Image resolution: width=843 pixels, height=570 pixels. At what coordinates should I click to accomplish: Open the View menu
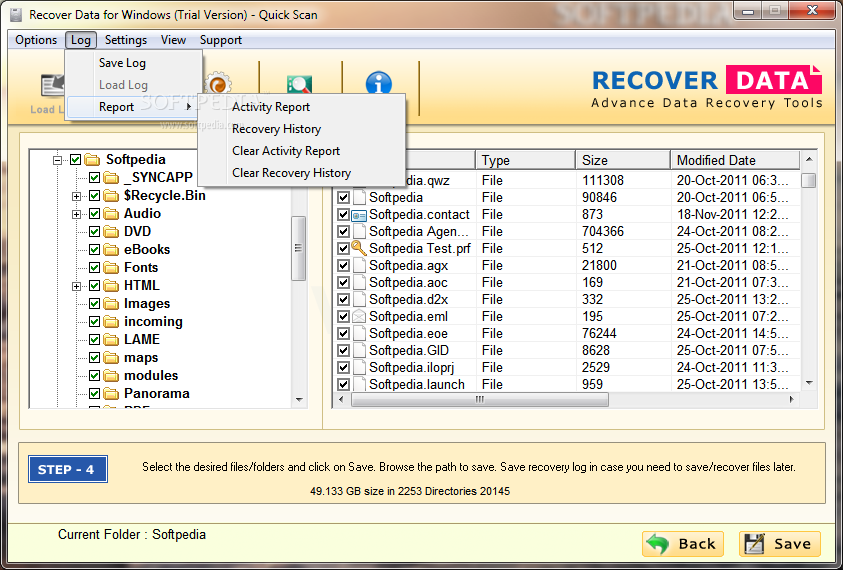pos(173,40)
